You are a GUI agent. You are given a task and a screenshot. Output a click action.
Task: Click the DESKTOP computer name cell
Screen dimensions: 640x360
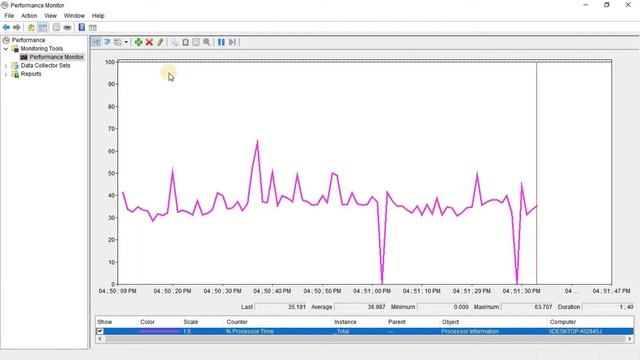pyautogui.click(x=576, y=331)
